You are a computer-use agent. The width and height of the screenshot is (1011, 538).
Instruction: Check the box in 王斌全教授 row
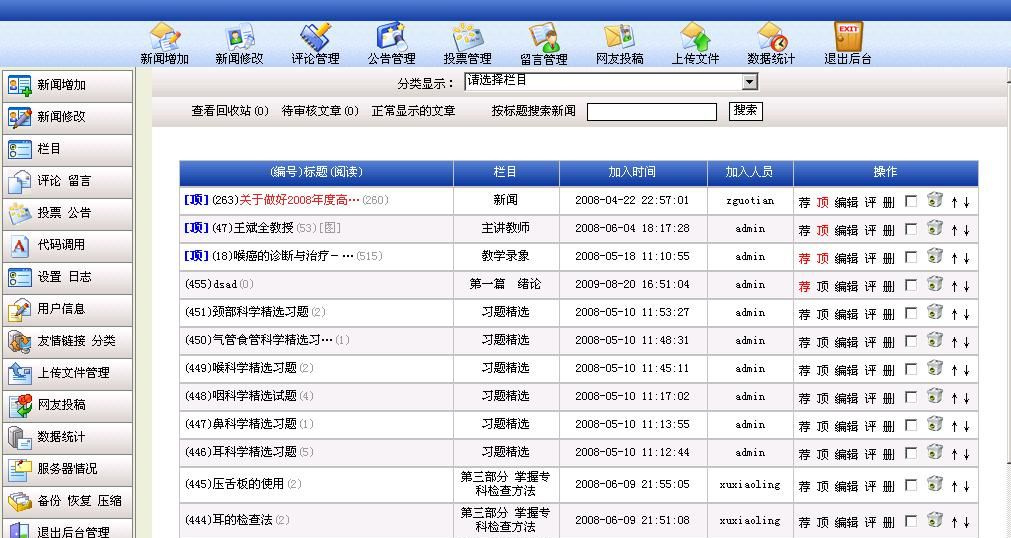pyautogui.click(x=911, y=229)
